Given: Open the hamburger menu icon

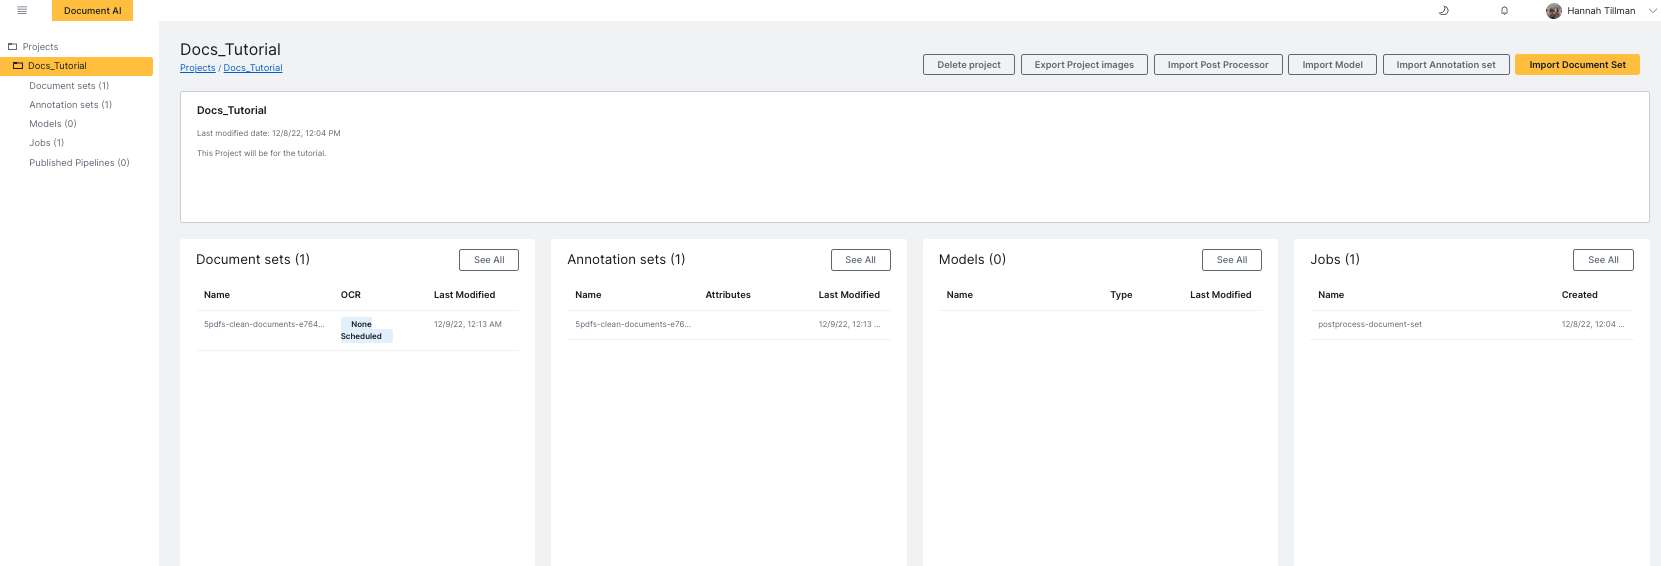Looking at the screenshot, I should [x=22, y=10].
